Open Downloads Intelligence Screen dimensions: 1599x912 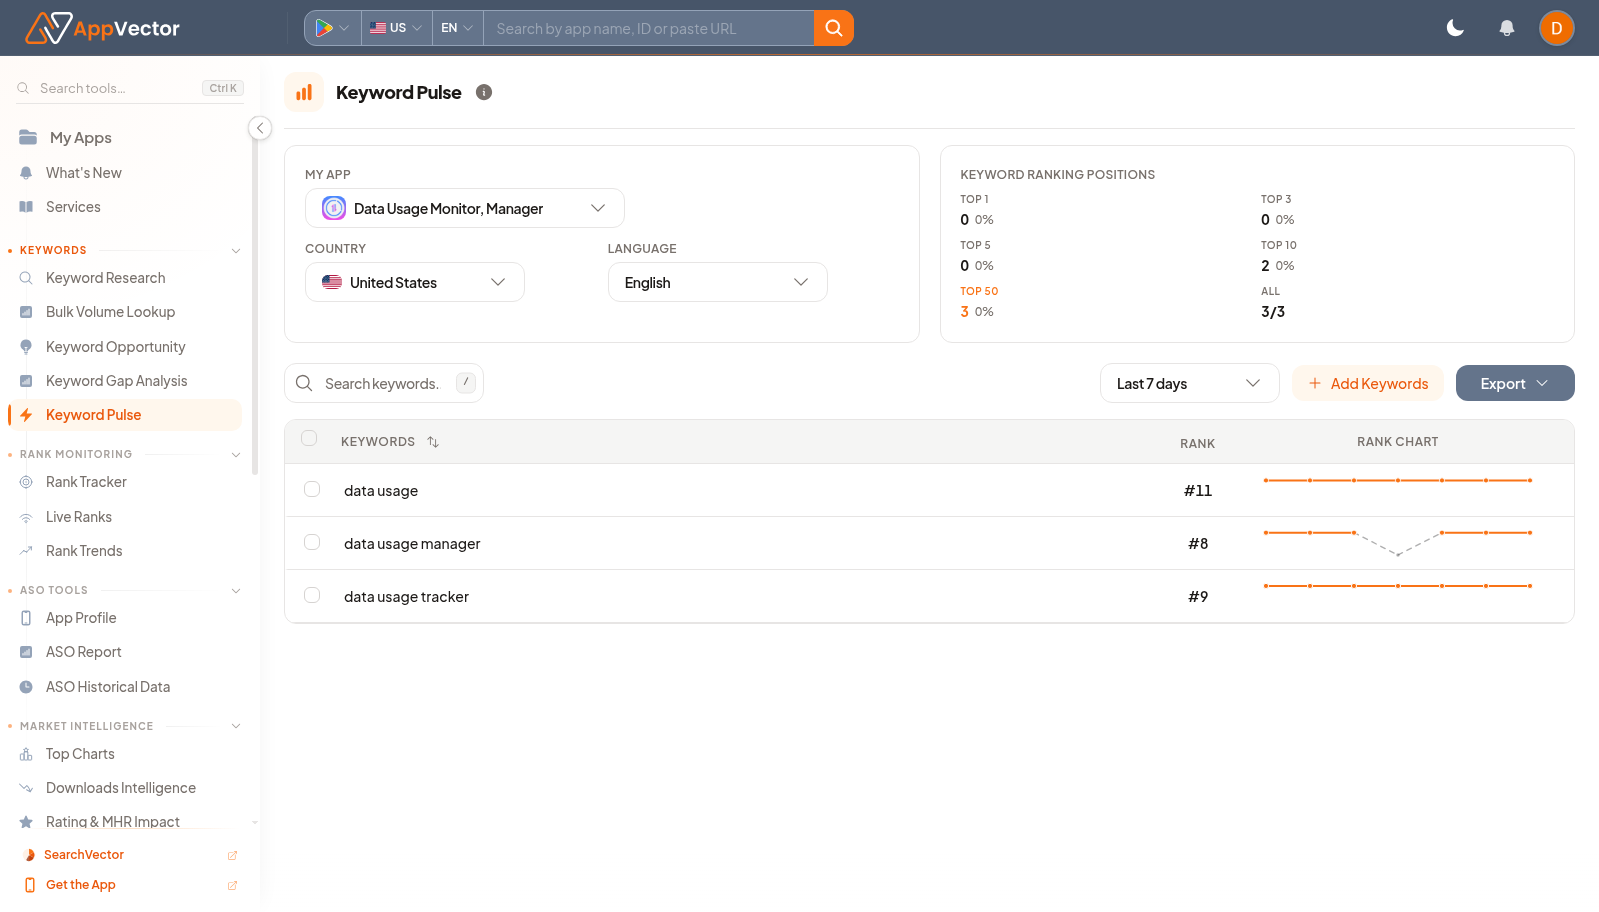121,788
